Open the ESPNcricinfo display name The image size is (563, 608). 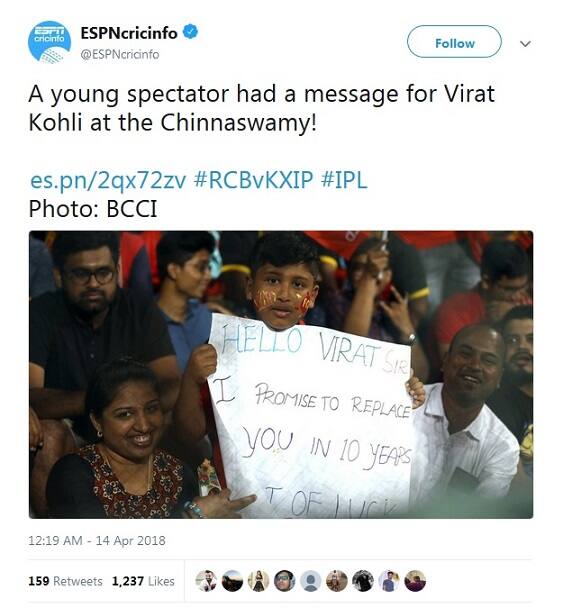[129, 33]
